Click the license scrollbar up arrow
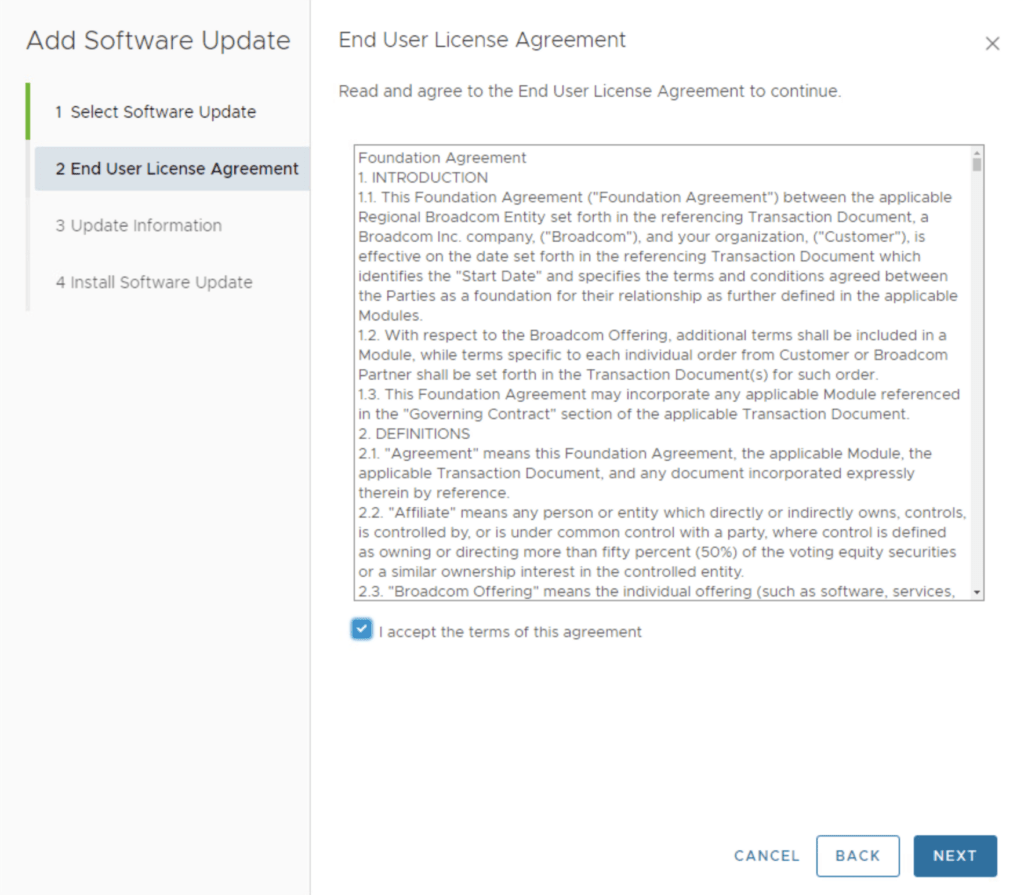1024x895 pixels. [977, 153]
